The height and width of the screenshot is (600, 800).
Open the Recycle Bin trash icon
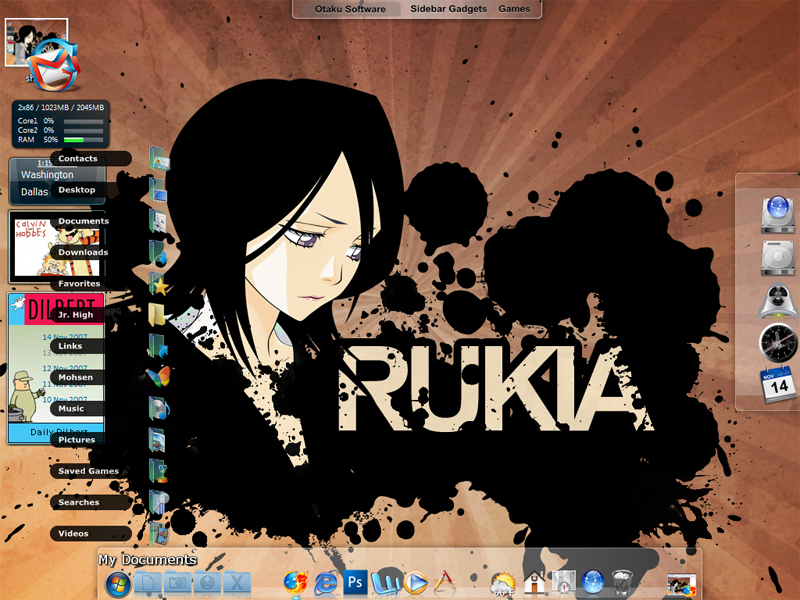coord(622,583)
